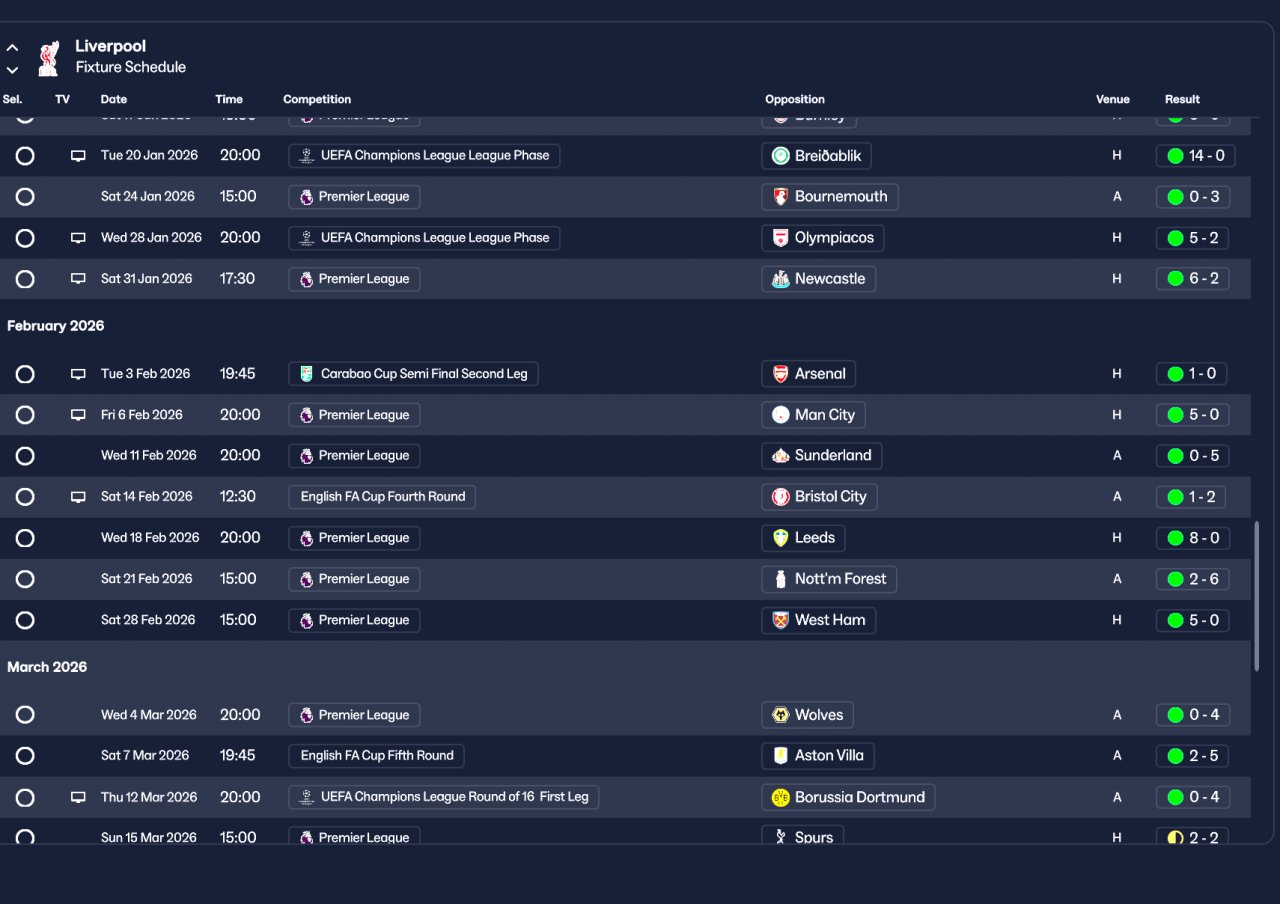
Task: Click the Newcastle club badge
Action: click(781, 279)
